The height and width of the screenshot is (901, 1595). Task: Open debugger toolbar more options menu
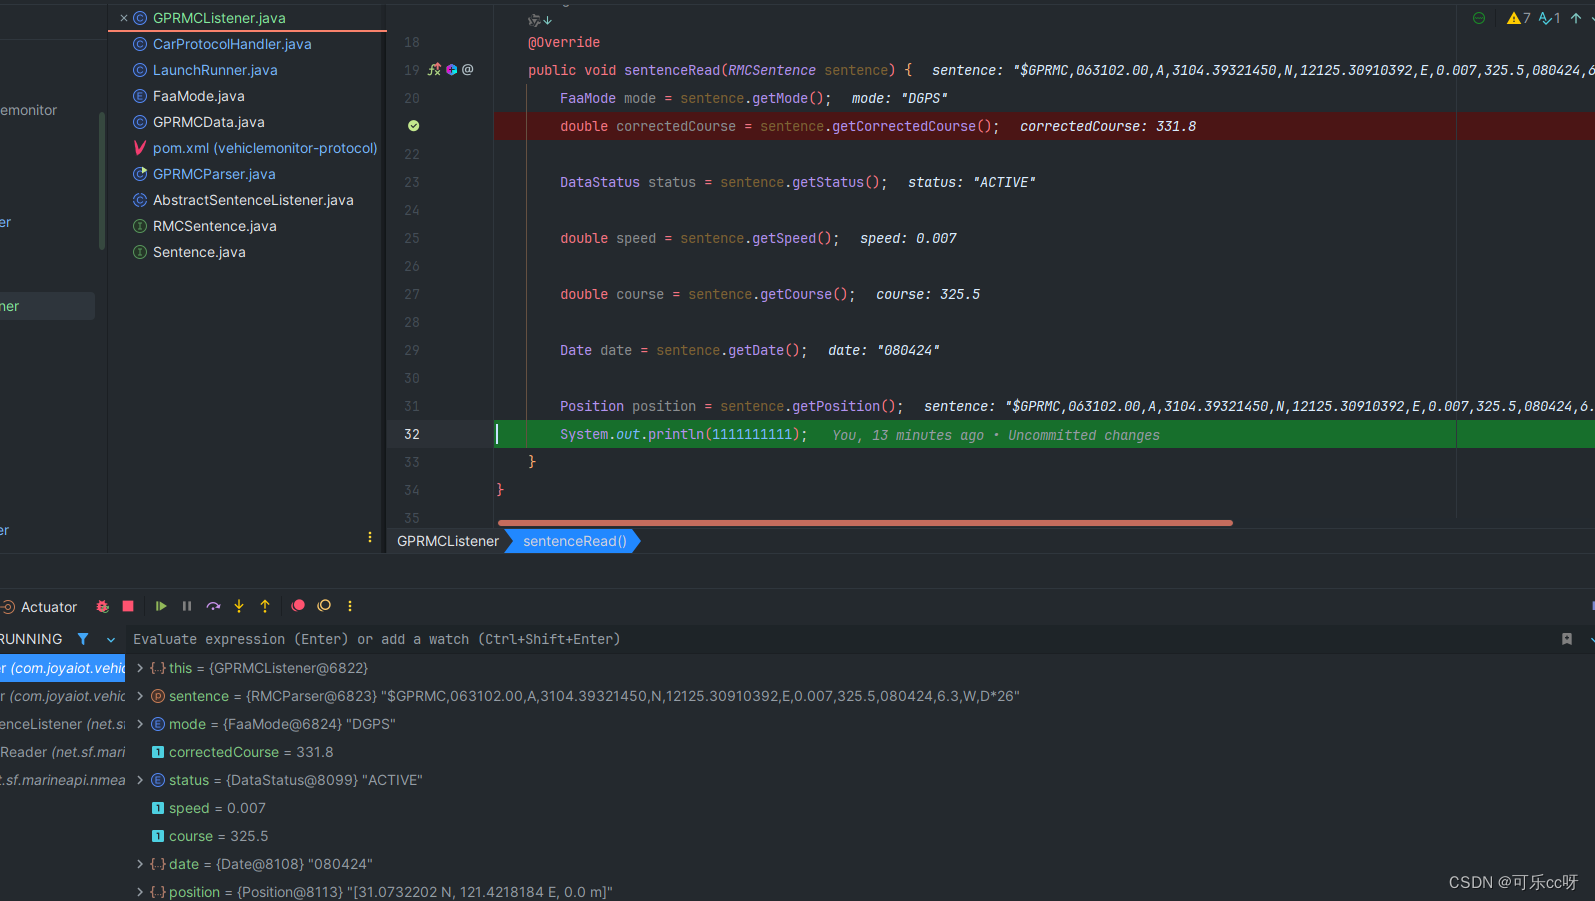point(350,606)
